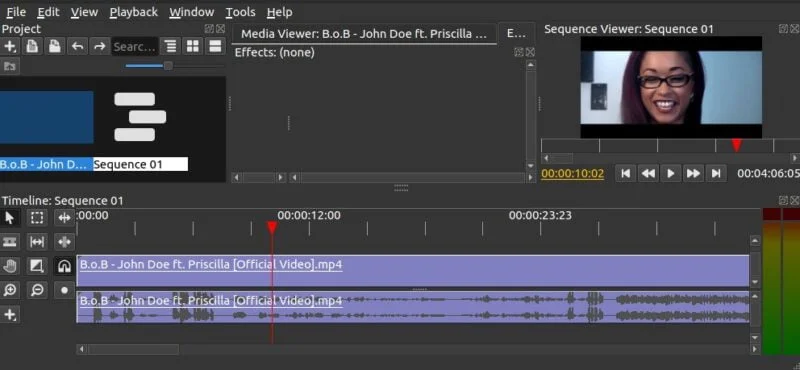800x370 pixels.
Task: Switch Project panel to list view
Action: [x=215, y=46]
